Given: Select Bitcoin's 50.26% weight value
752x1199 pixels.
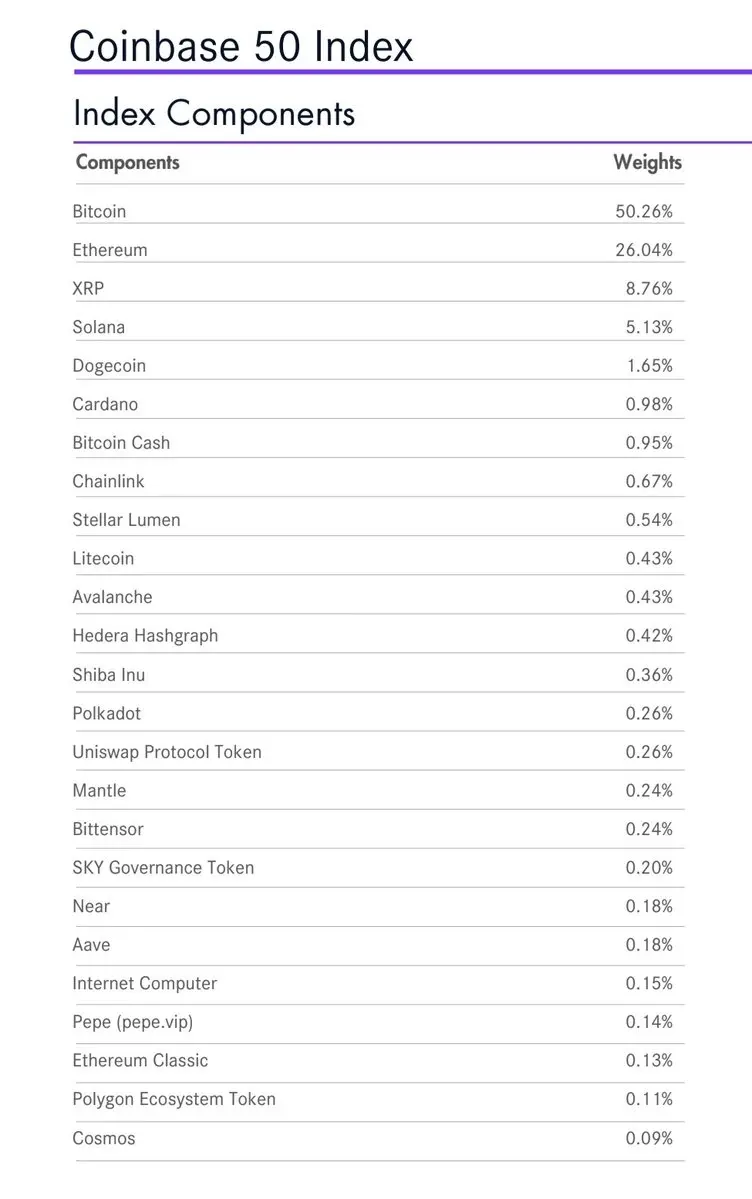Looking at the screenshot, I should [644, 211].
